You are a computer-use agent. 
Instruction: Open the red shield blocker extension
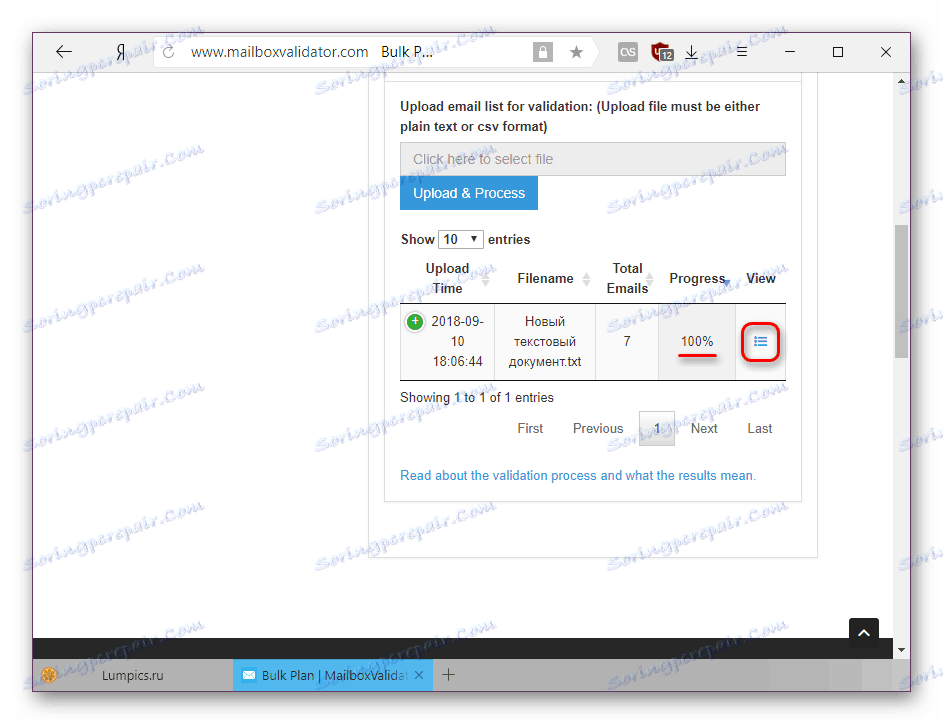pyautogui.click(x=662, y=52)
